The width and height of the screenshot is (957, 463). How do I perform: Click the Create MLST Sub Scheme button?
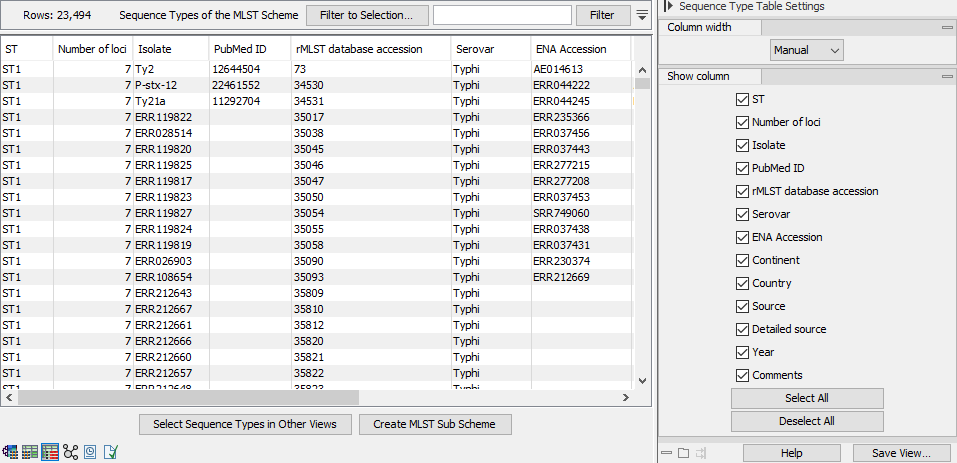point(434,424)
